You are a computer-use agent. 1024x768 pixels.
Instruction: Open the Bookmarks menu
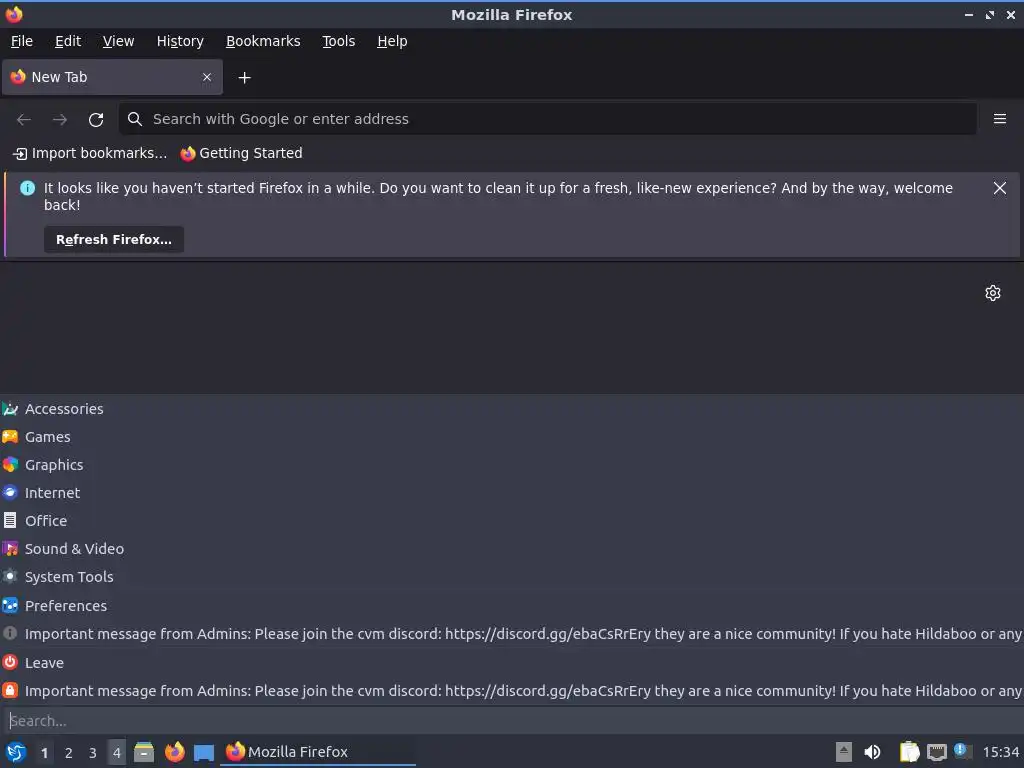coord(263,41)
